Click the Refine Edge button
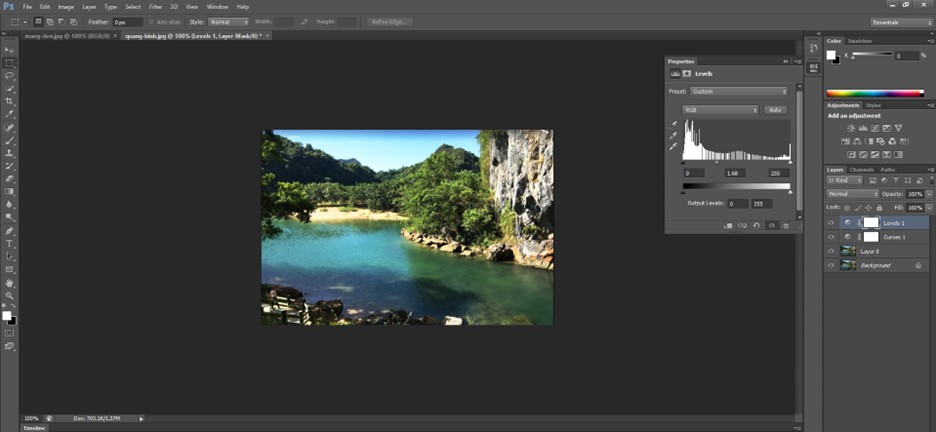The width and height of the screenshot is (936, 432). [389, 22]
